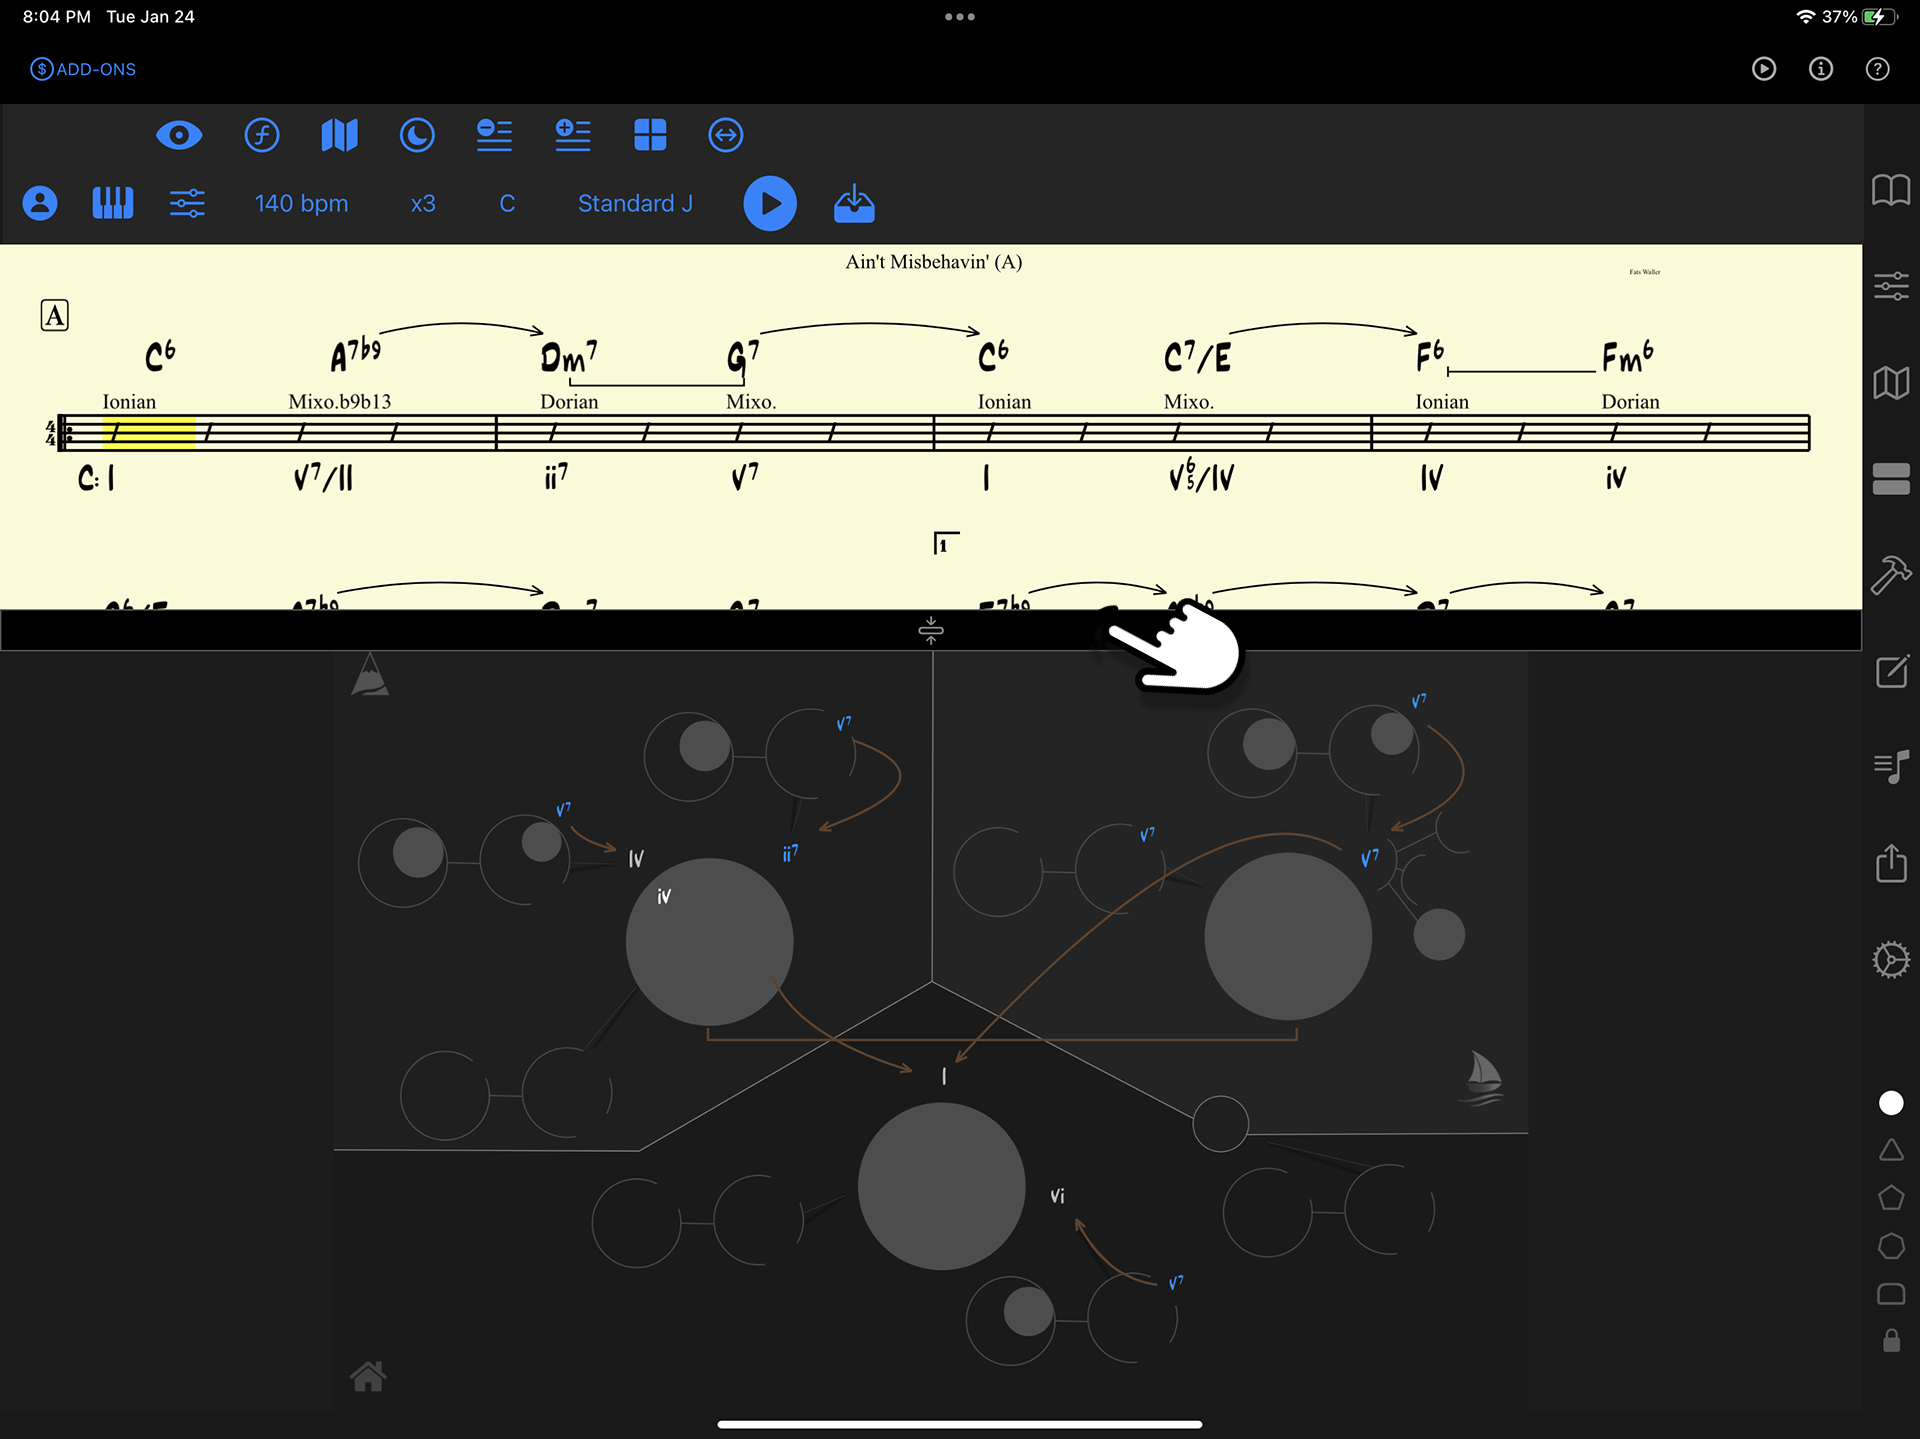The image size is (1920, 1439).
Task: Toggle the white circle shape in the sidebar
Action: (1891, 1102)
